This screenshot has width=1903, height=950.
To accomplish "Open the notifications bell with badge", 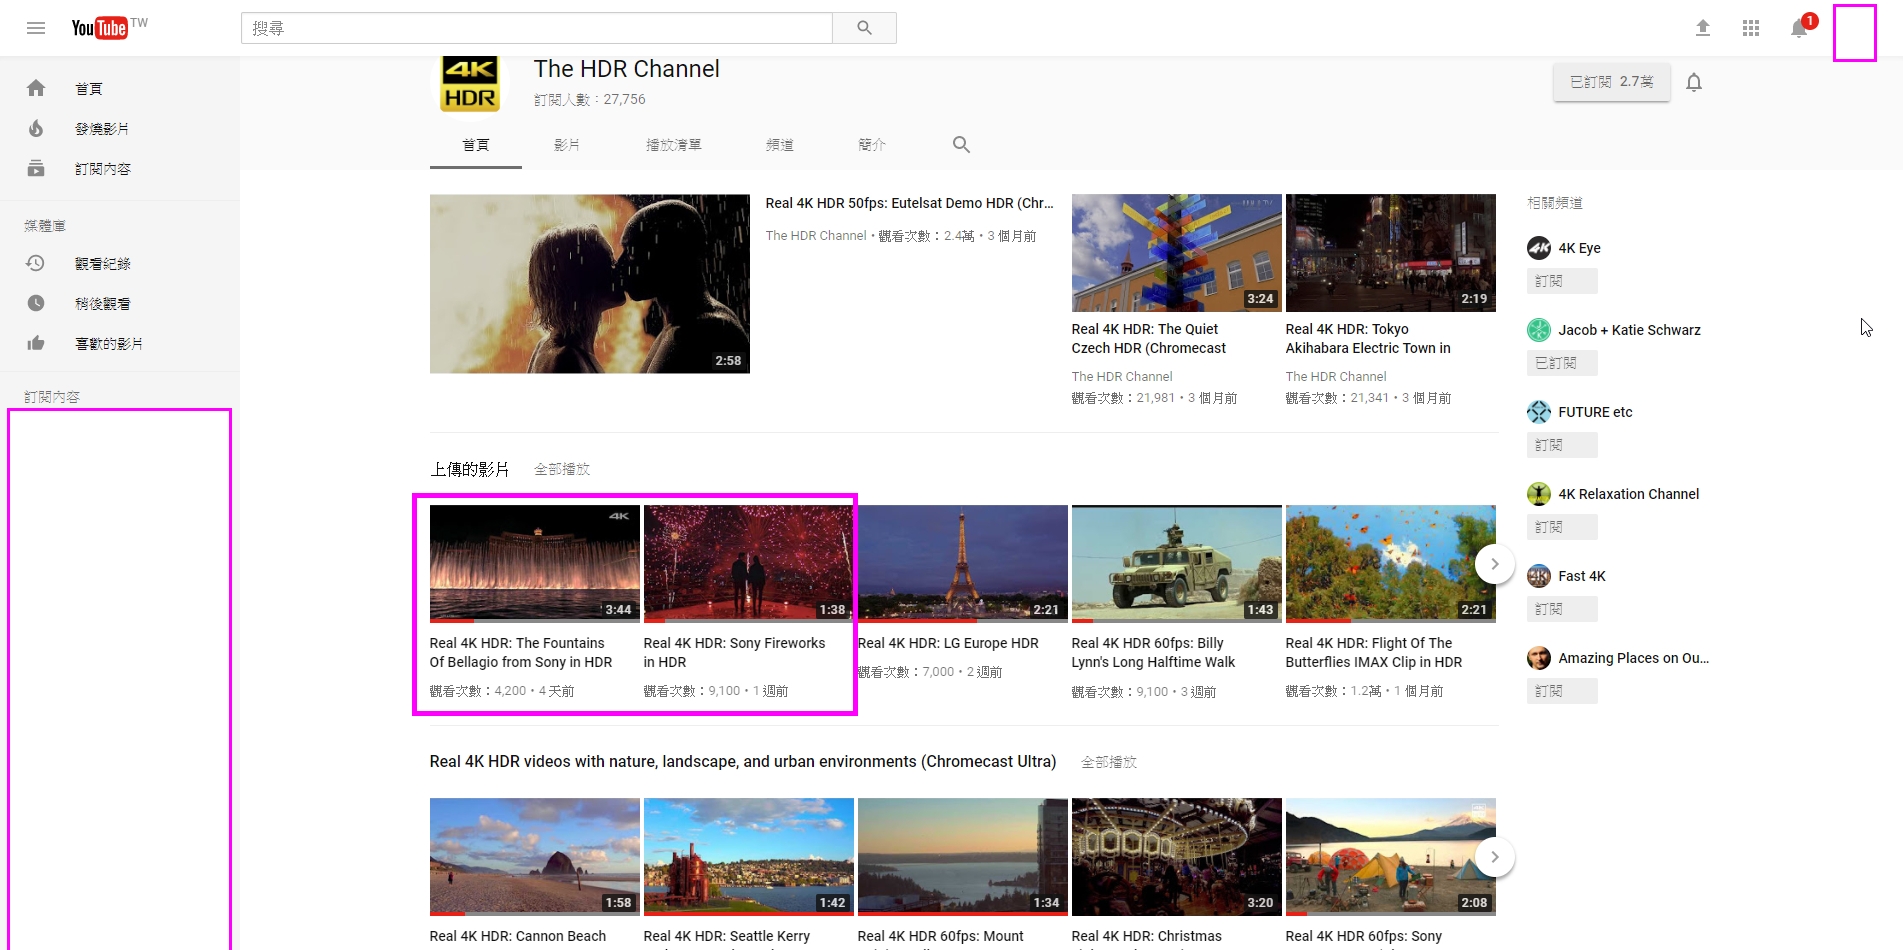I will click(1800, 27).
